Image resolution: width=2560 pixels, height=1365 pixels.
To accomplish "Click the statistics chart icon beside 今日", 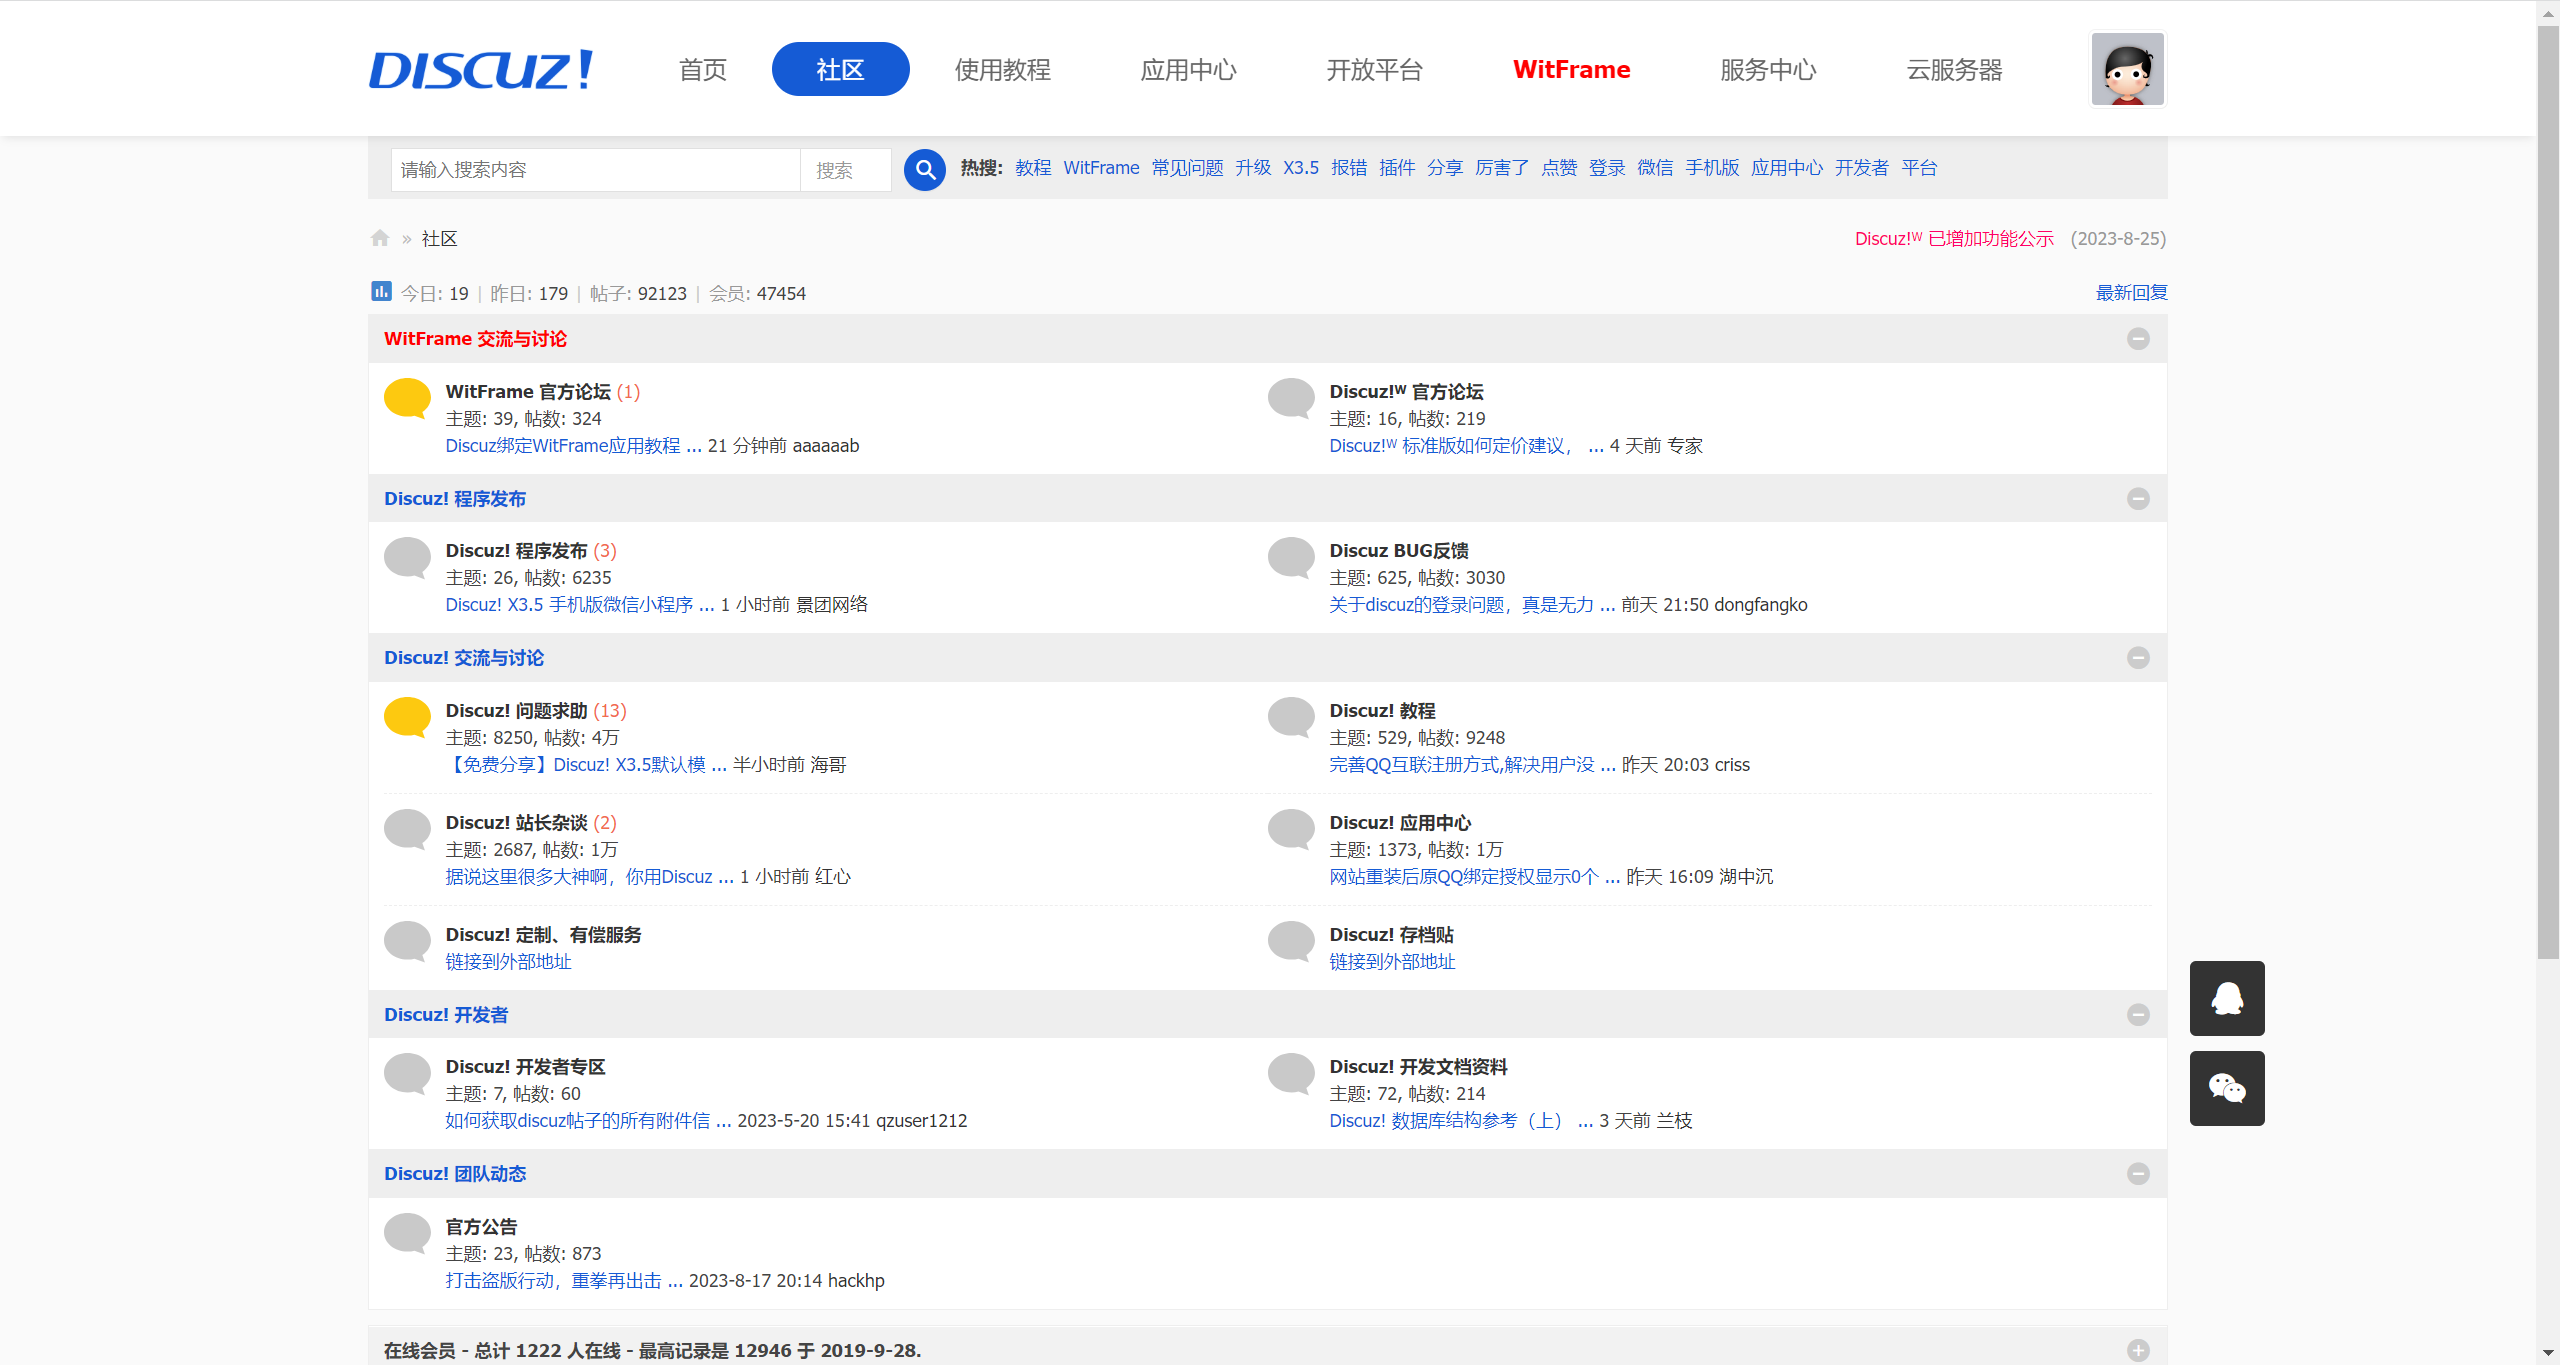I will 381,291.
